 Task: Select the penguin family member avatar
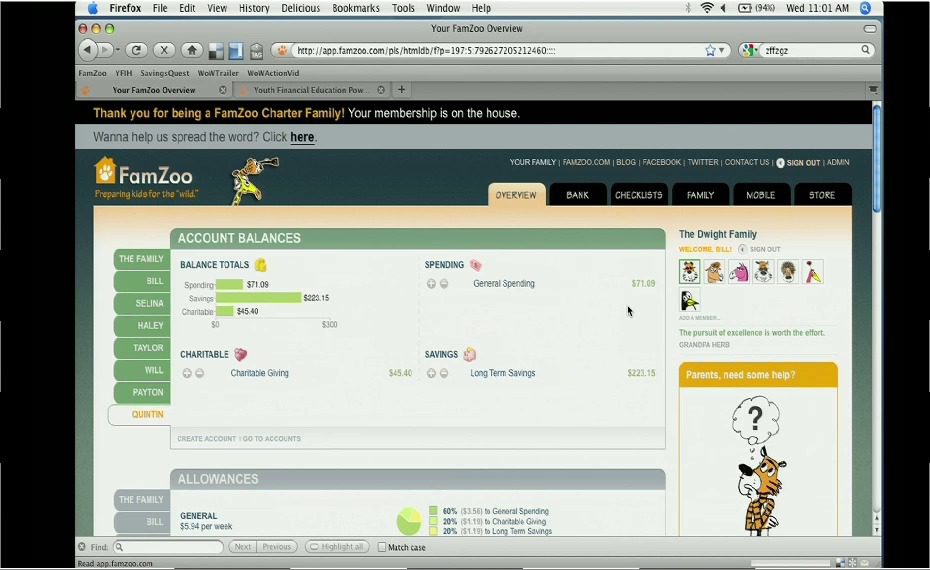(x=690, y=300)
